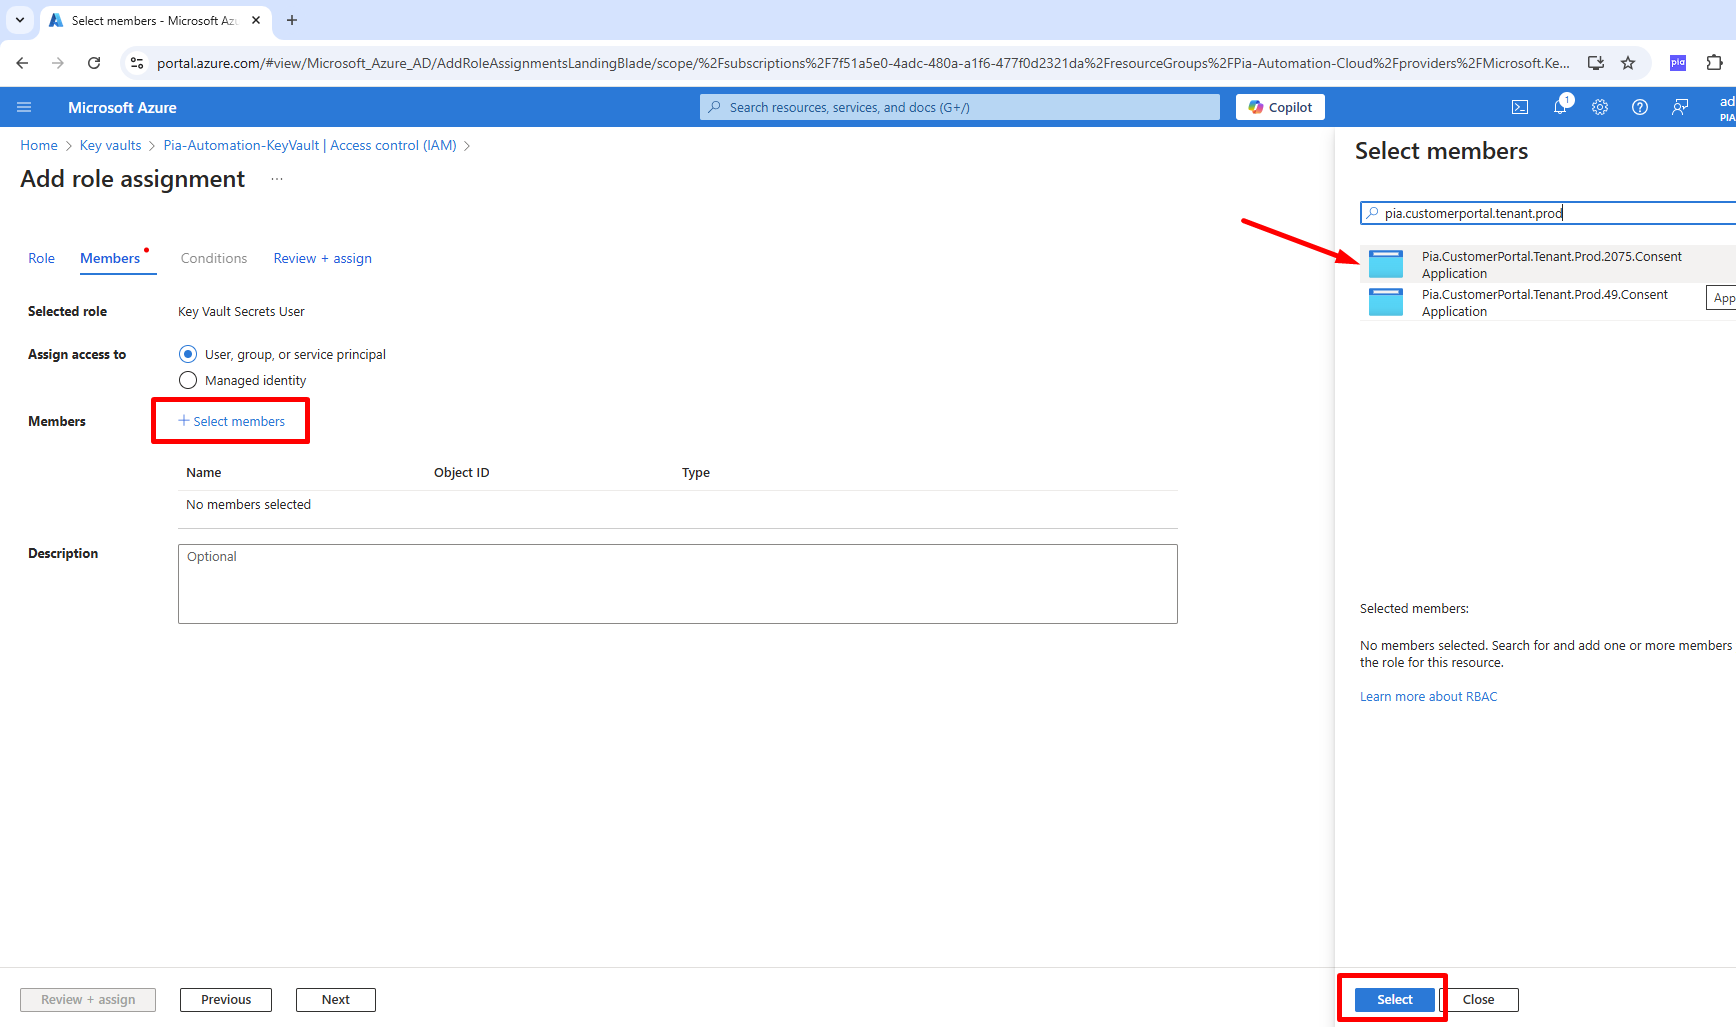Image resolution: width=1736 pixels, height=1027 pixels.
Task: Select User, group, or service principal option
Action: click(x=188, y=354)
